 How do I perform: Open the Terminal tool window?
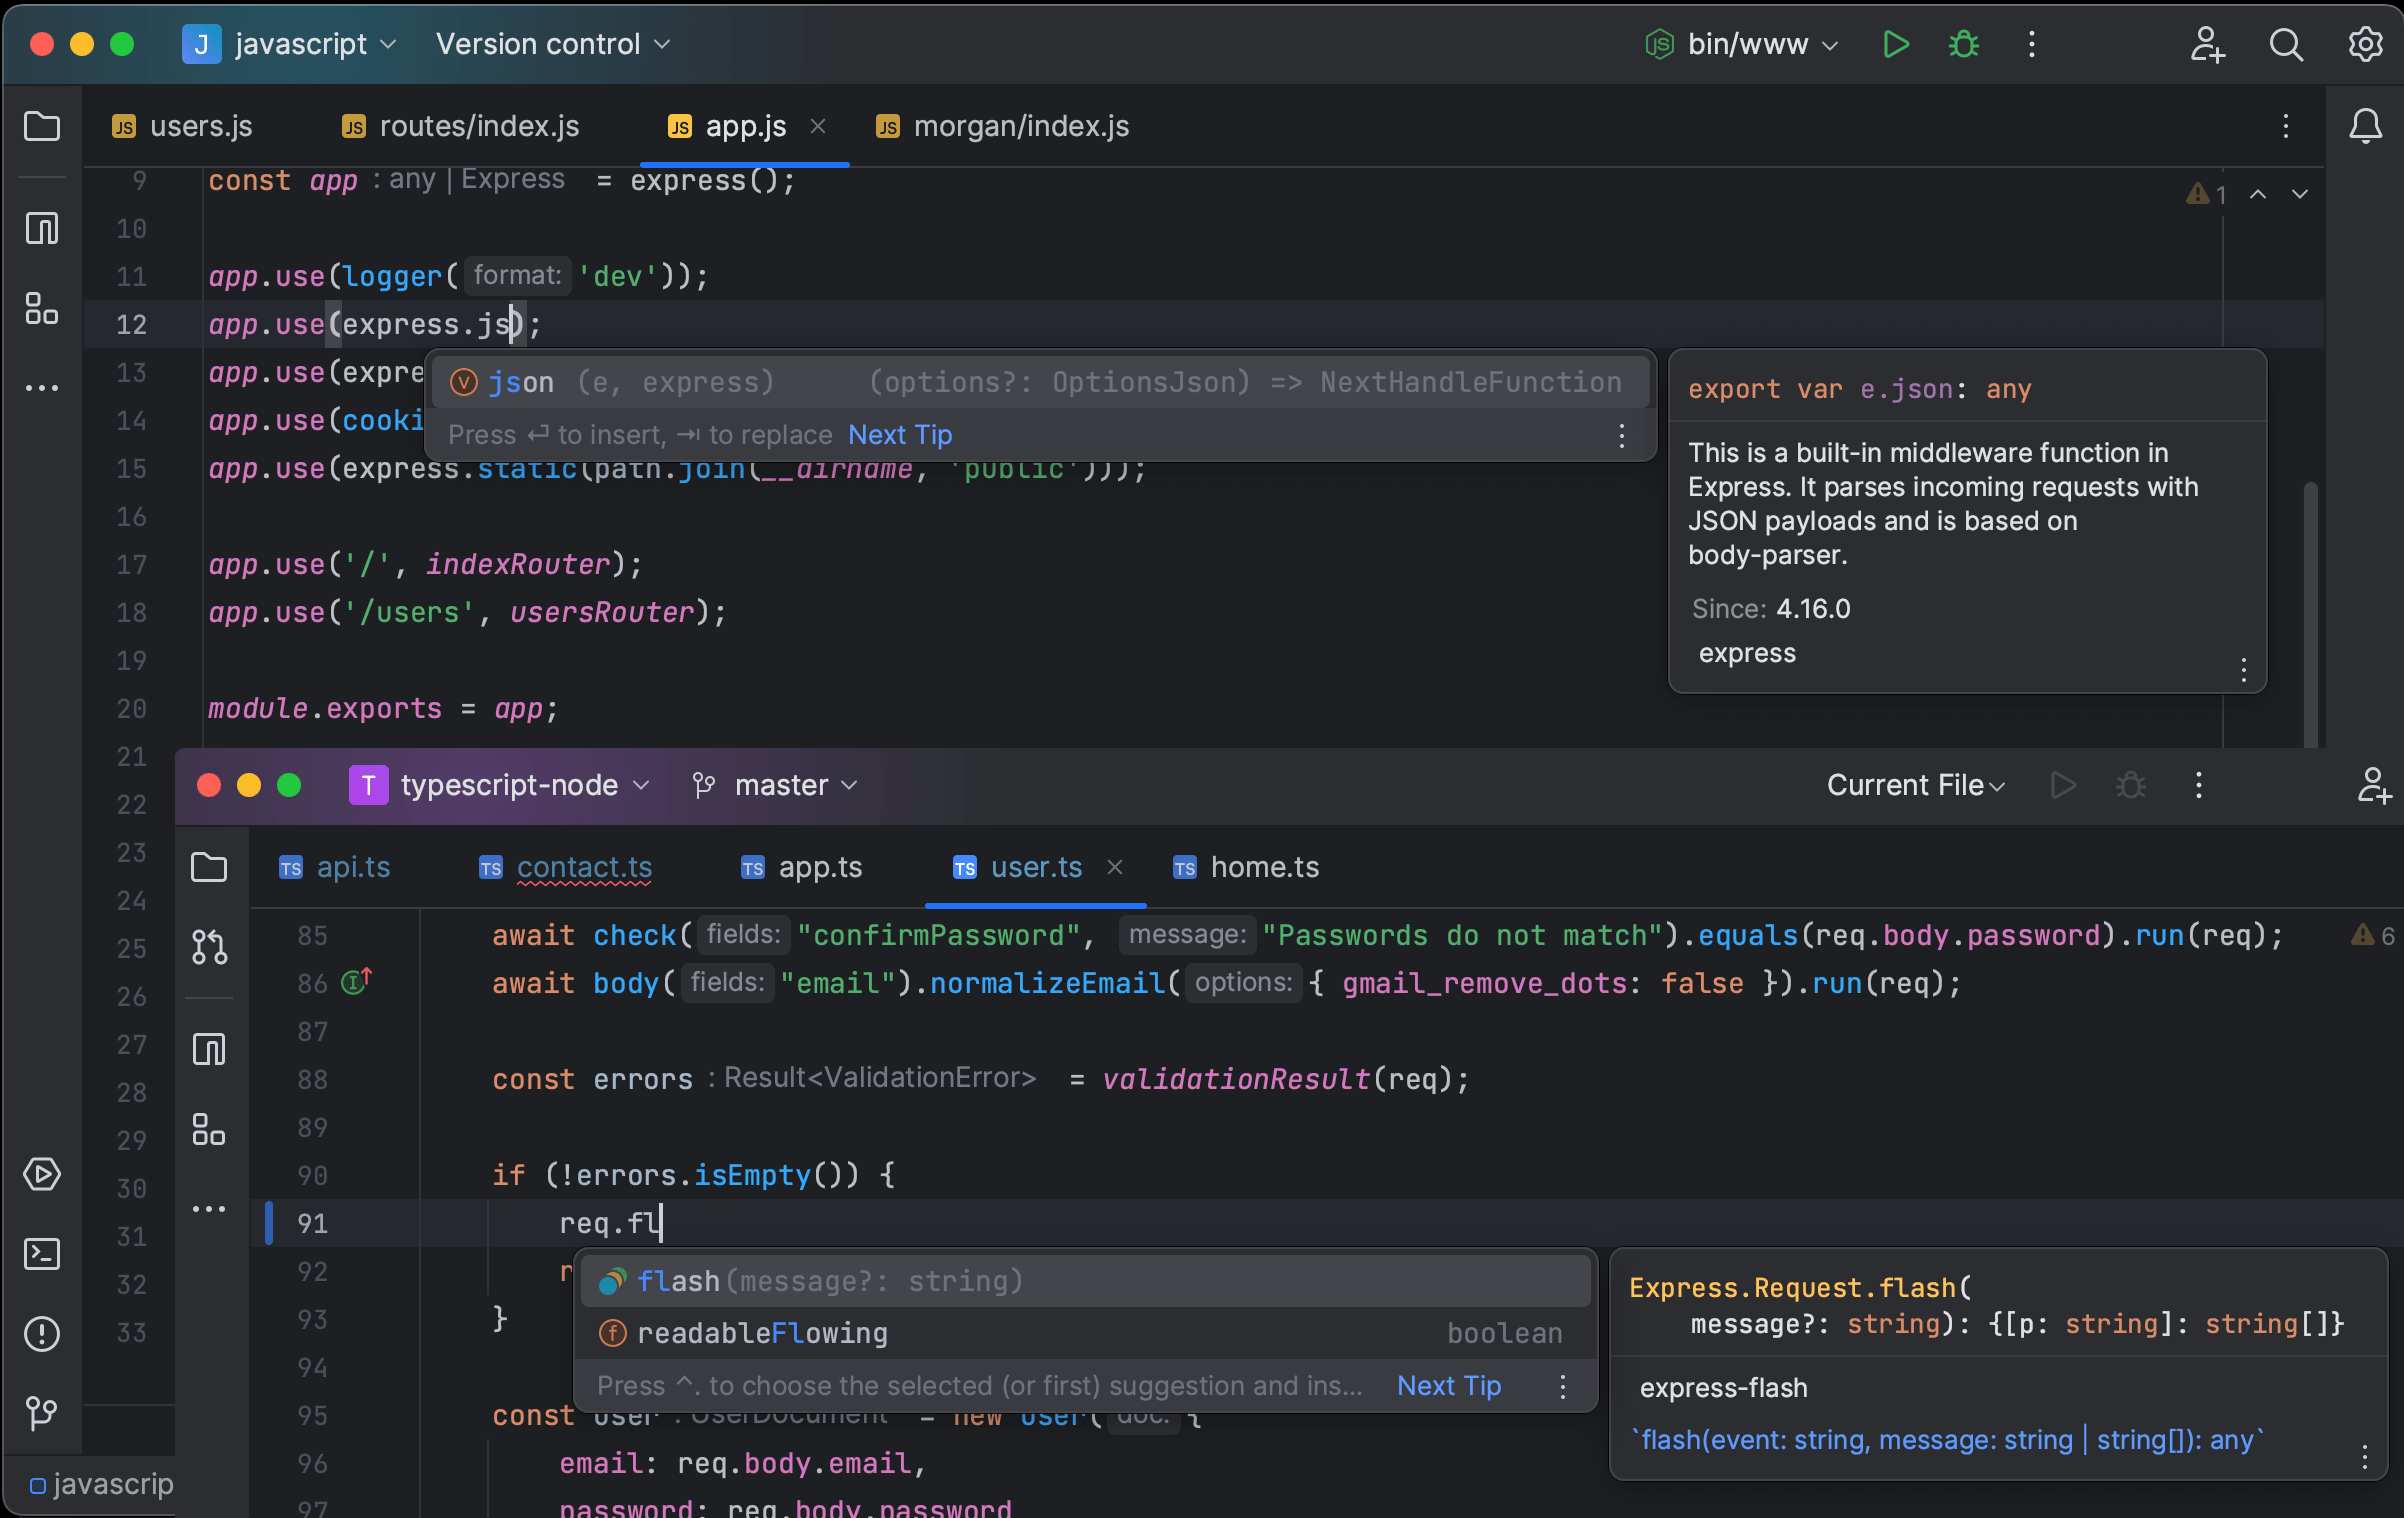click(x=42, y=1254)
